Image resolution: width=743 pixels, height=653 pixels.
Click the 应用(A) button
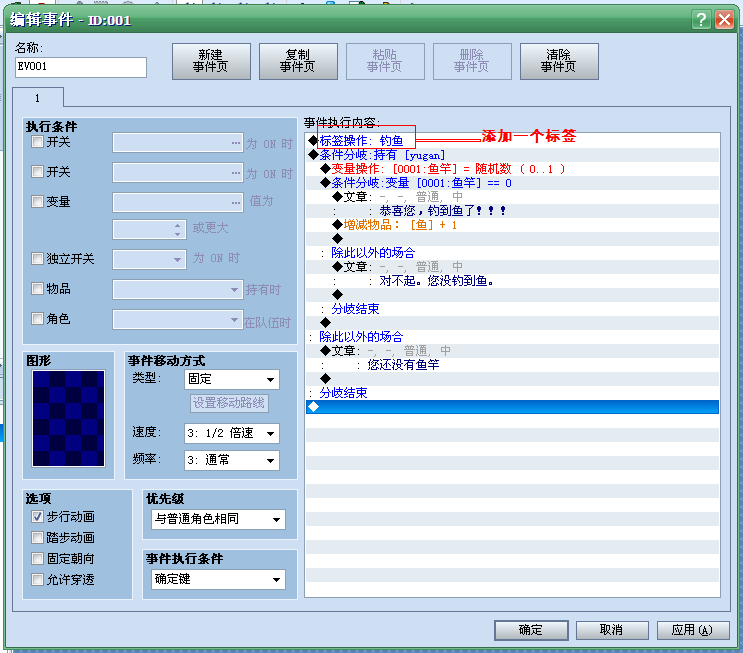tap(693, 630)
